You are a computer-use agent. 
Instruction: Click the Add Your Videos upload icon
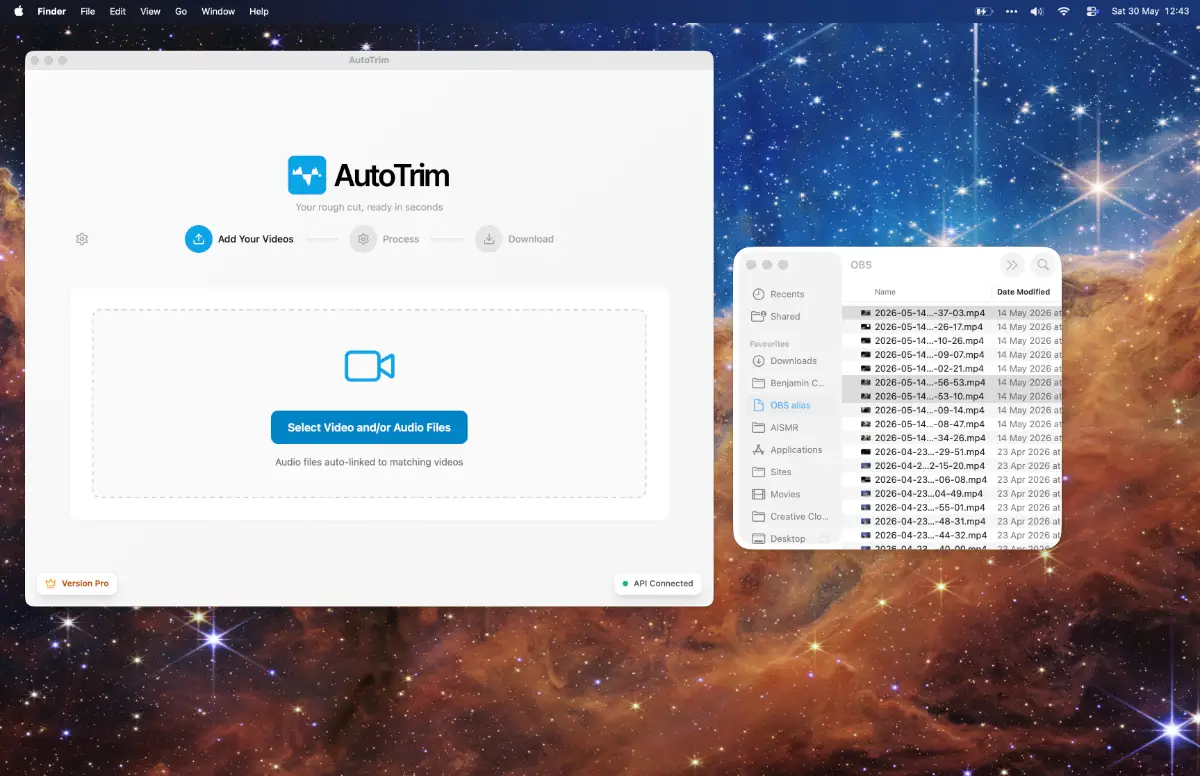tap(199, 239)
